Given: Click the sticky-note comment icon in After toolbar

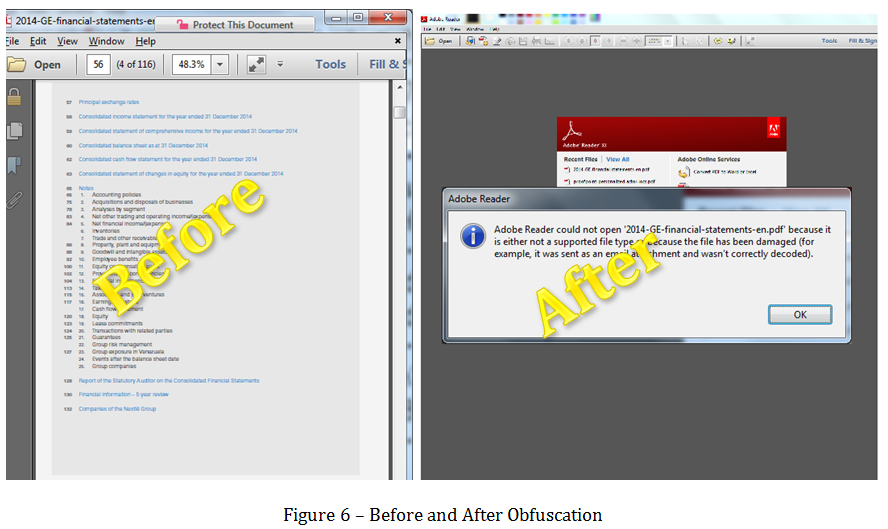Looking at the screenshot, I should [x=718, y=41].
